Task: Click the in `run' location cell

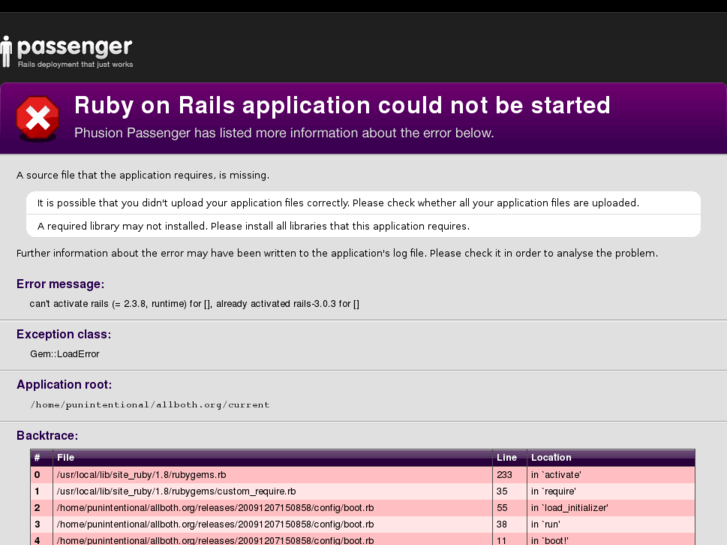Action: [611, 524]
